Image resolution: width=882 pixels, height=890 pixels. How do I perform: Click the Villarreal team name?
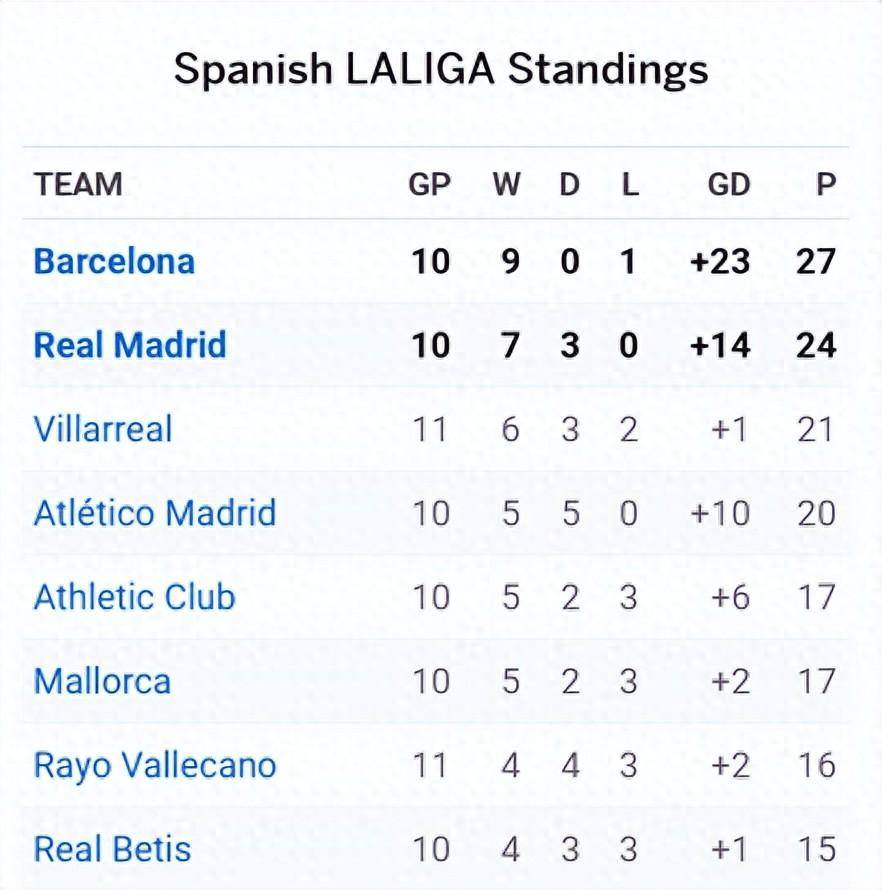click(103, 429)
